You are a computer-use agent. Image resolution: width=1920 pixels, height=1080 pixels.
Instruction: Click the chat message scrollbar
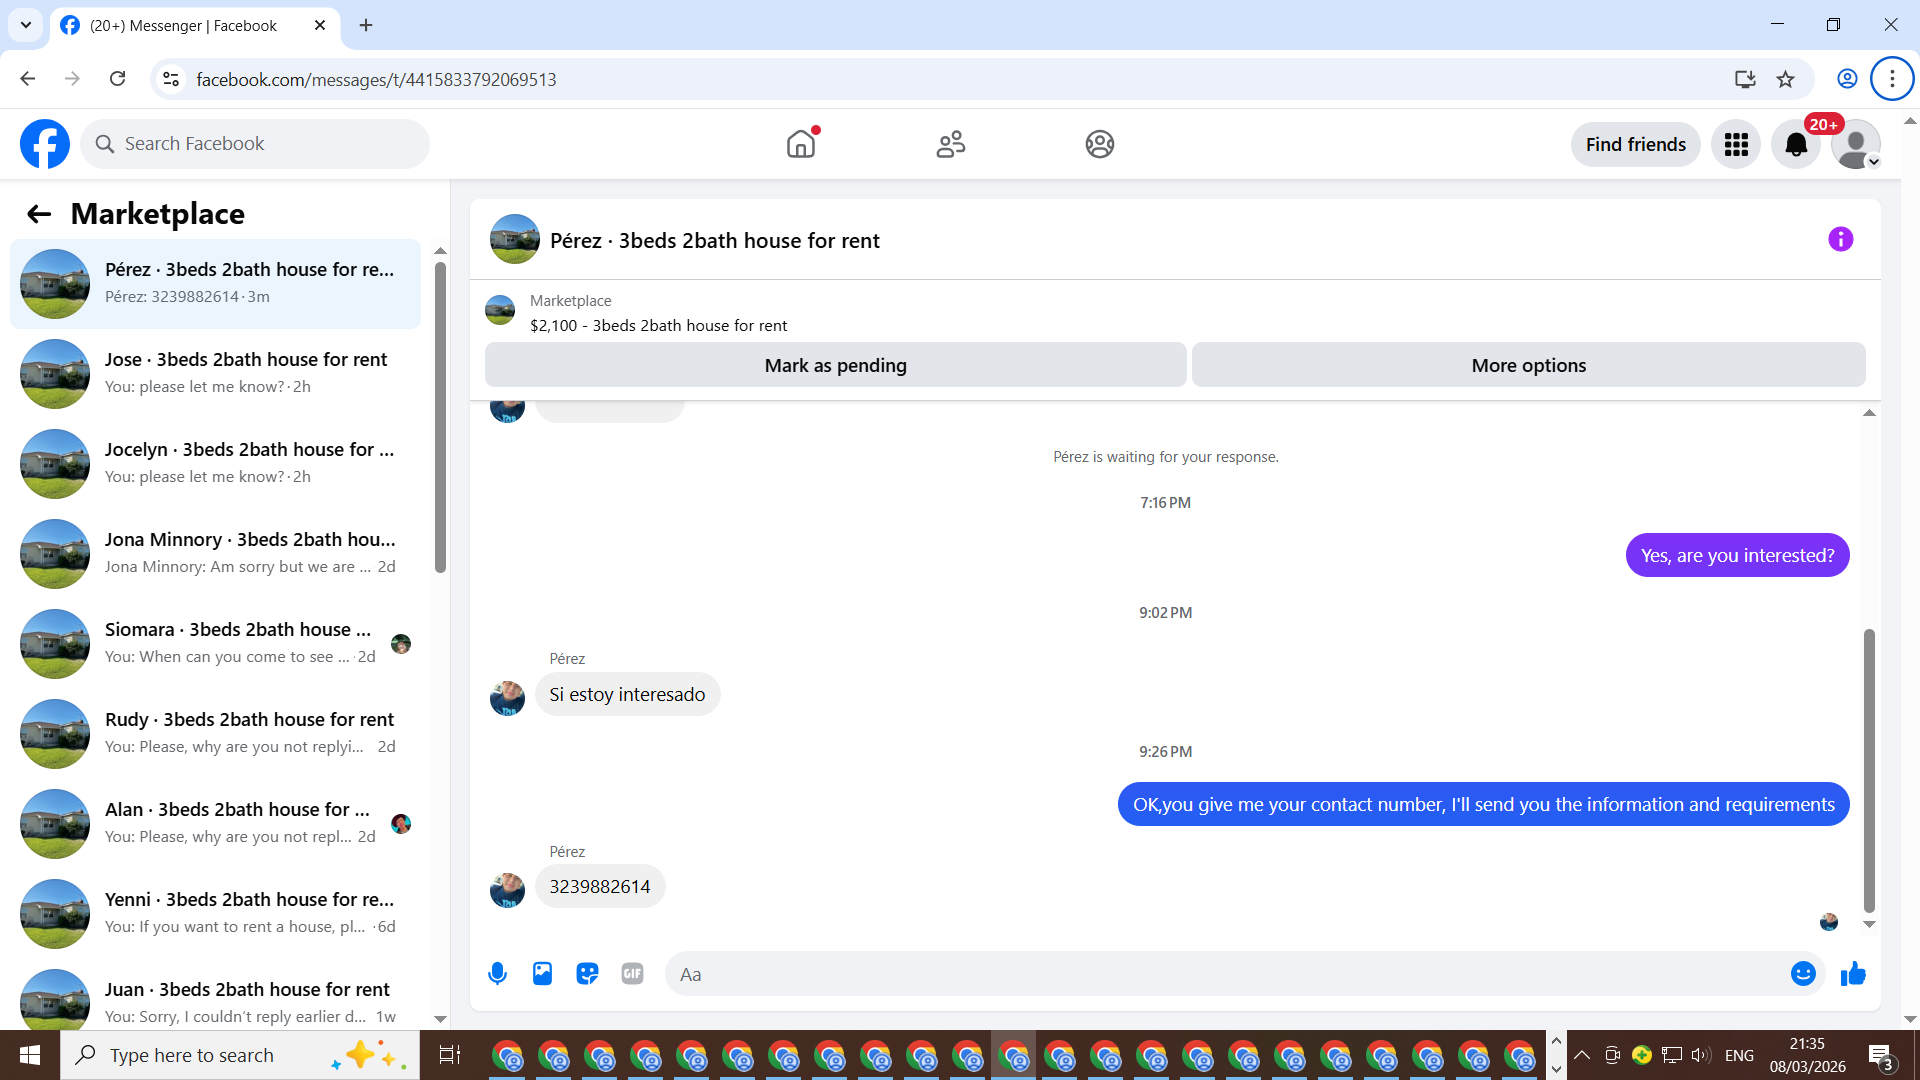1868,770
